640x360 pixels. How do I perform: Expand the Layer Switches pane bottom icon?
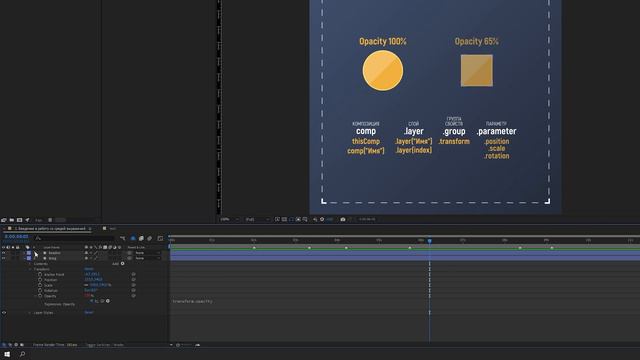(x=4, y=345)
